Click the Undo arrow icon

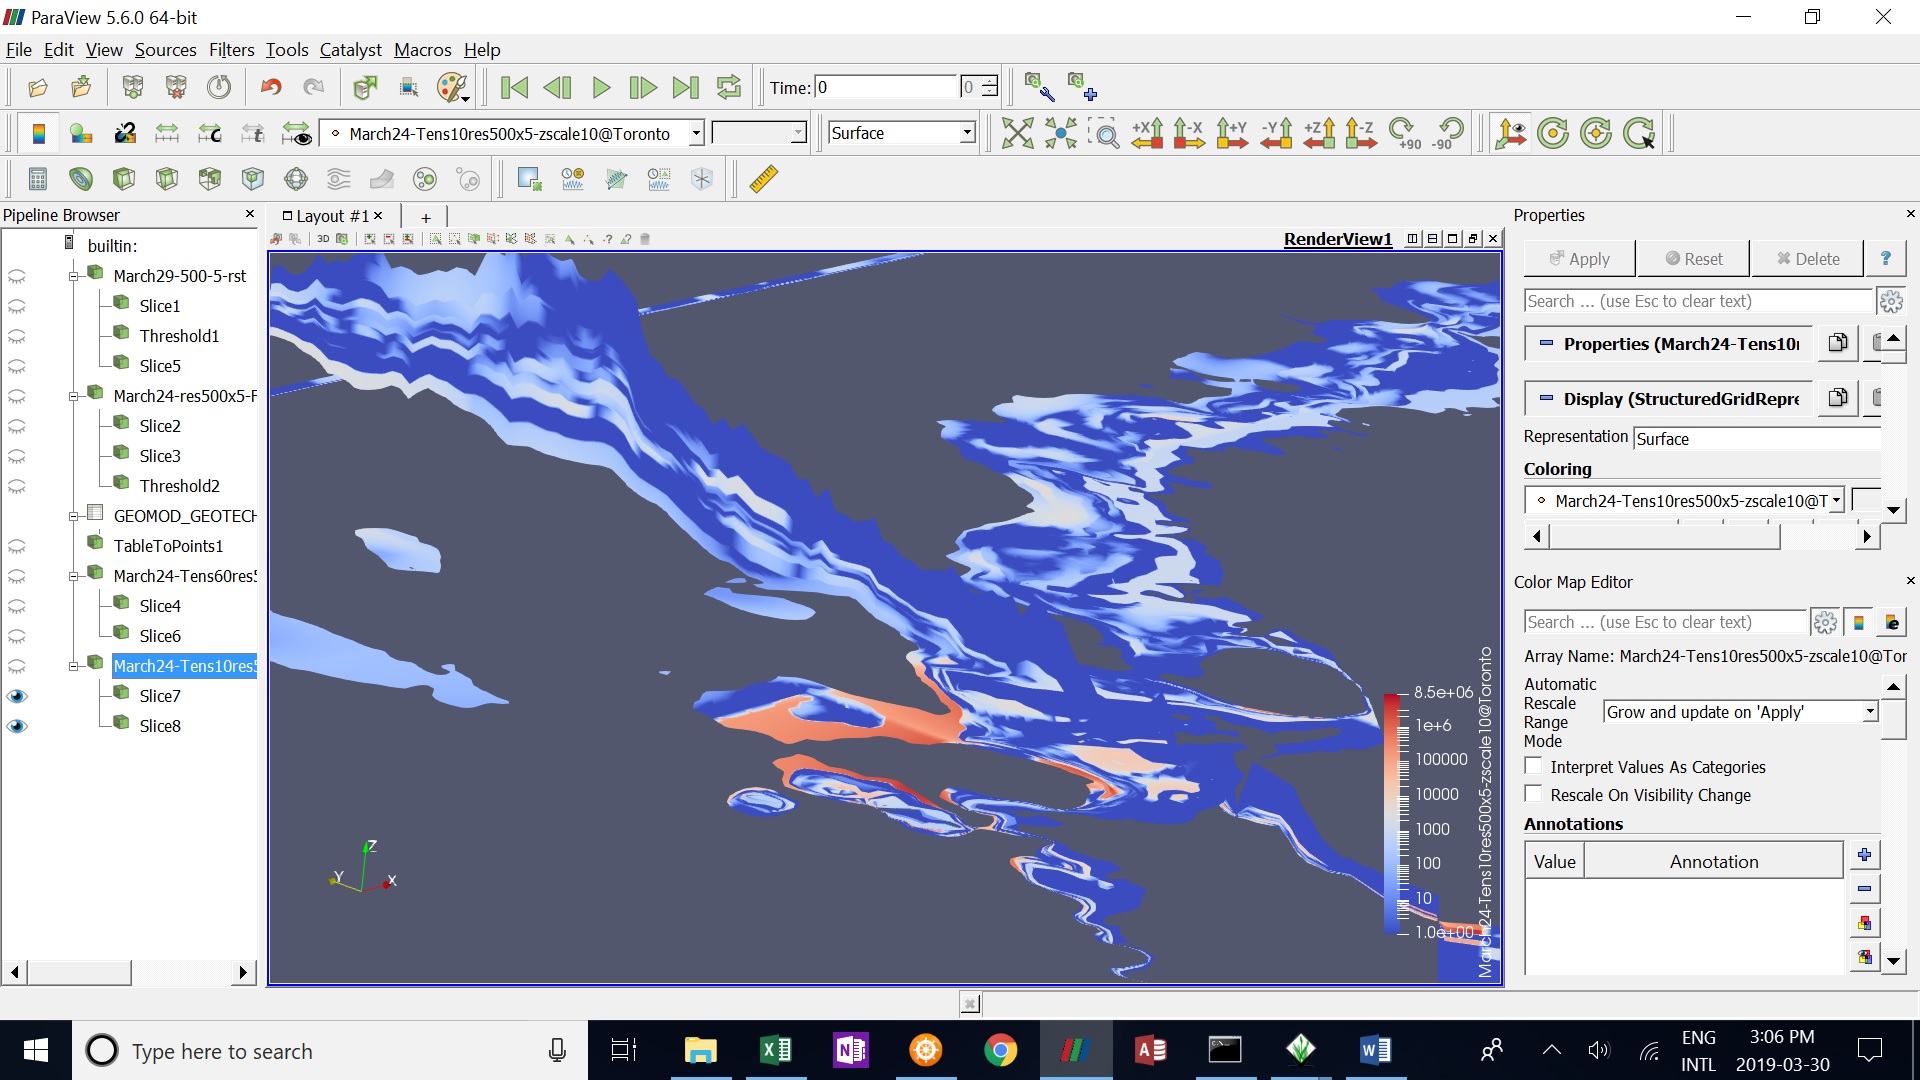[271, 88]
